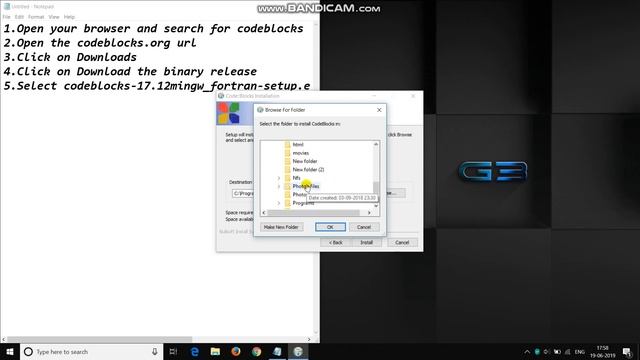
Task: Open Firefox from taskbar
Action: point(236,351)
